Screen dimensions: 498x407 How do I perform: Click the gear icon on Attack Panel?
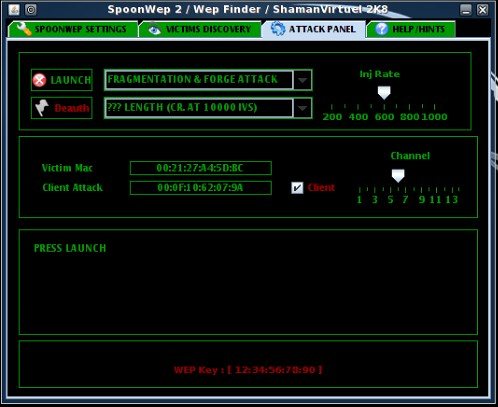(x=278, y=29)
